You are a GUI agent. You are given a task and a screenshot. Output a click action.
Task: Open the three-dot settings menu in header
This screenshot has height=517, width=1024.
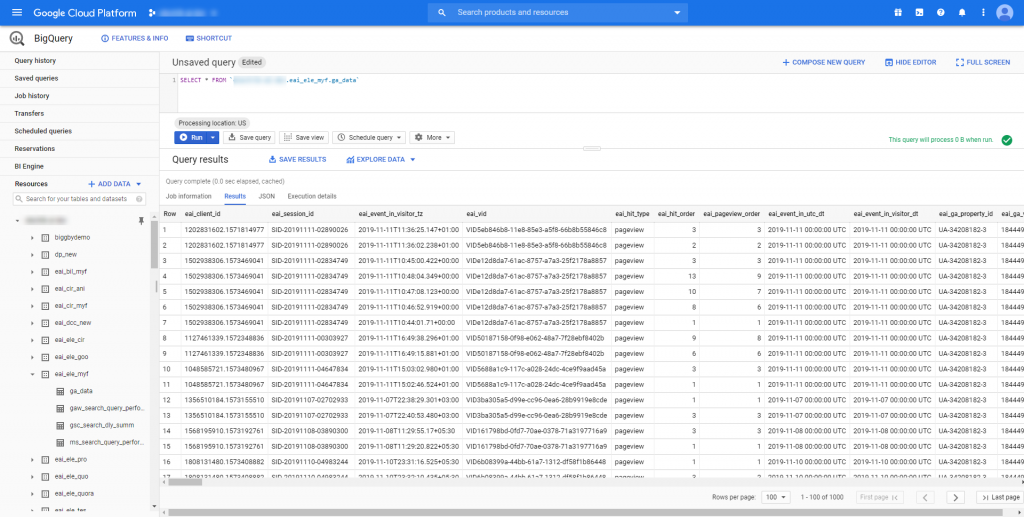pos(983,12)
